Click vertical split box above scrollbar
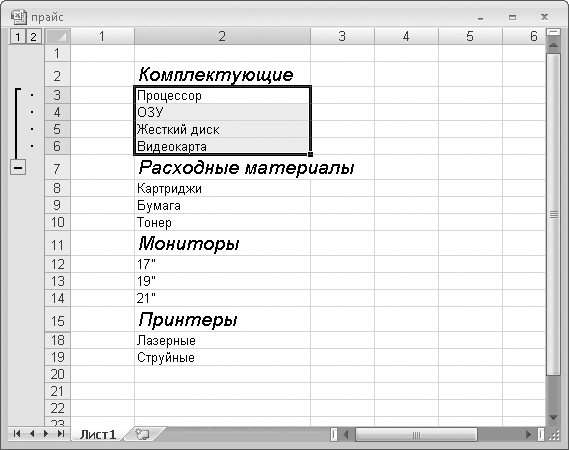569x450 pixels. (x=553, y=32)
